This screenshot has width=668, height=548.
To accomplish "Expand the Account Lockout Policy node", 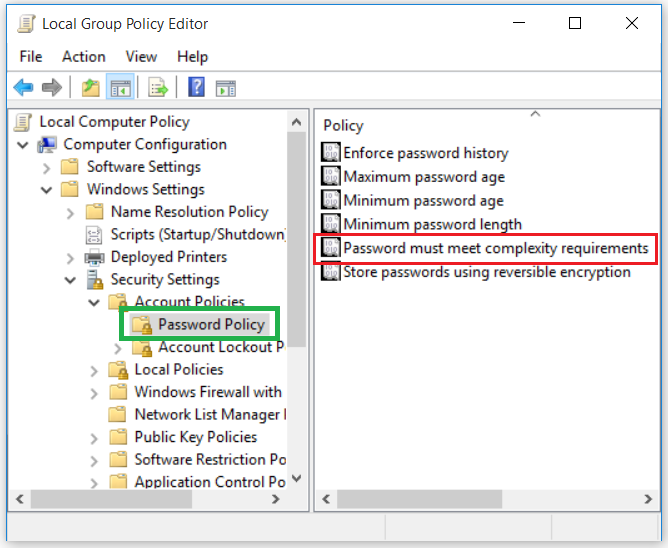I will [118, 349].
